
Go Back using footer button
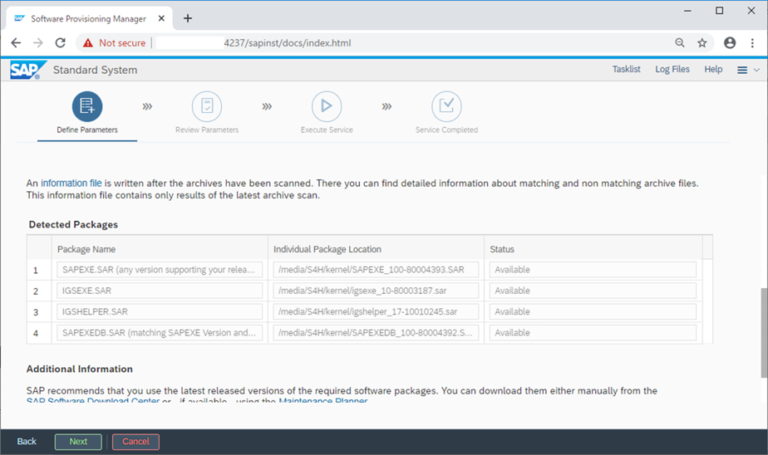26,441
